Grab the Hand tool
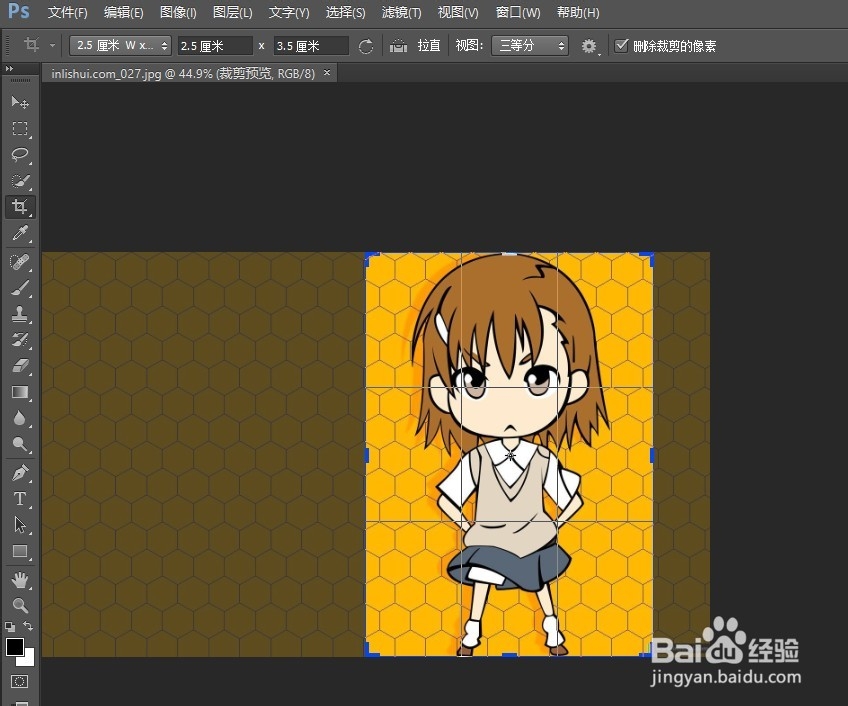Screen dimensions: 848x706 click(19, 579)
